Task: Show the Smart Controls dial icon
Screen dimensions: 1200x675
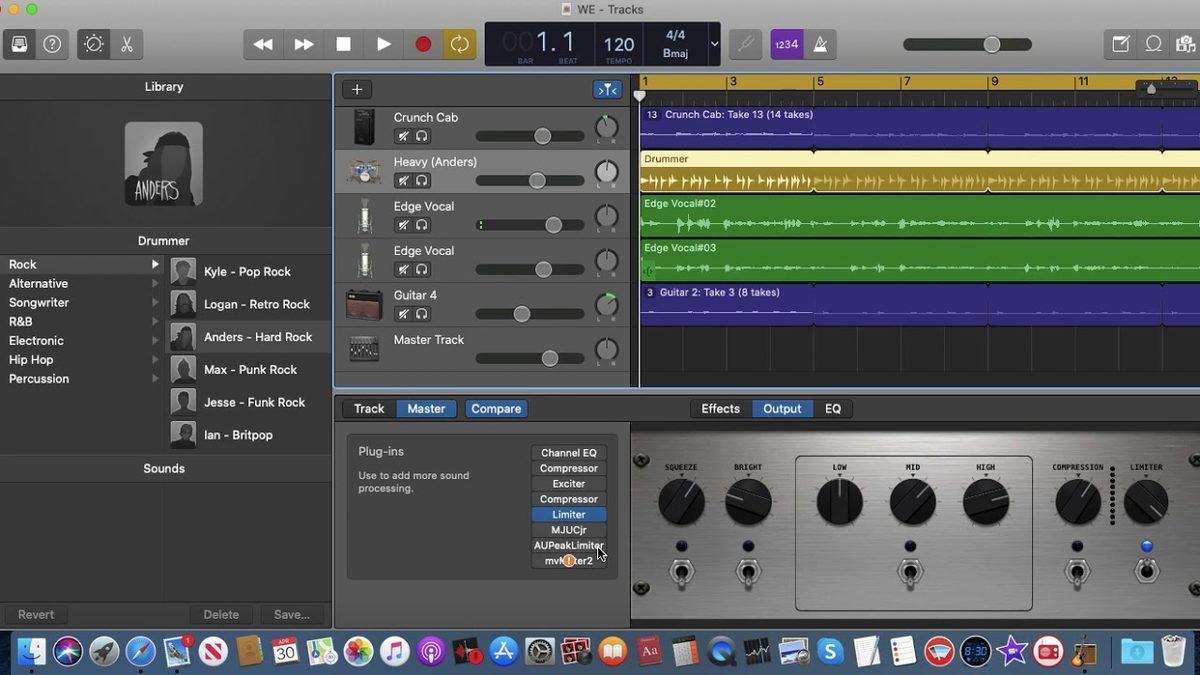Action: click(x=93, y=44)
